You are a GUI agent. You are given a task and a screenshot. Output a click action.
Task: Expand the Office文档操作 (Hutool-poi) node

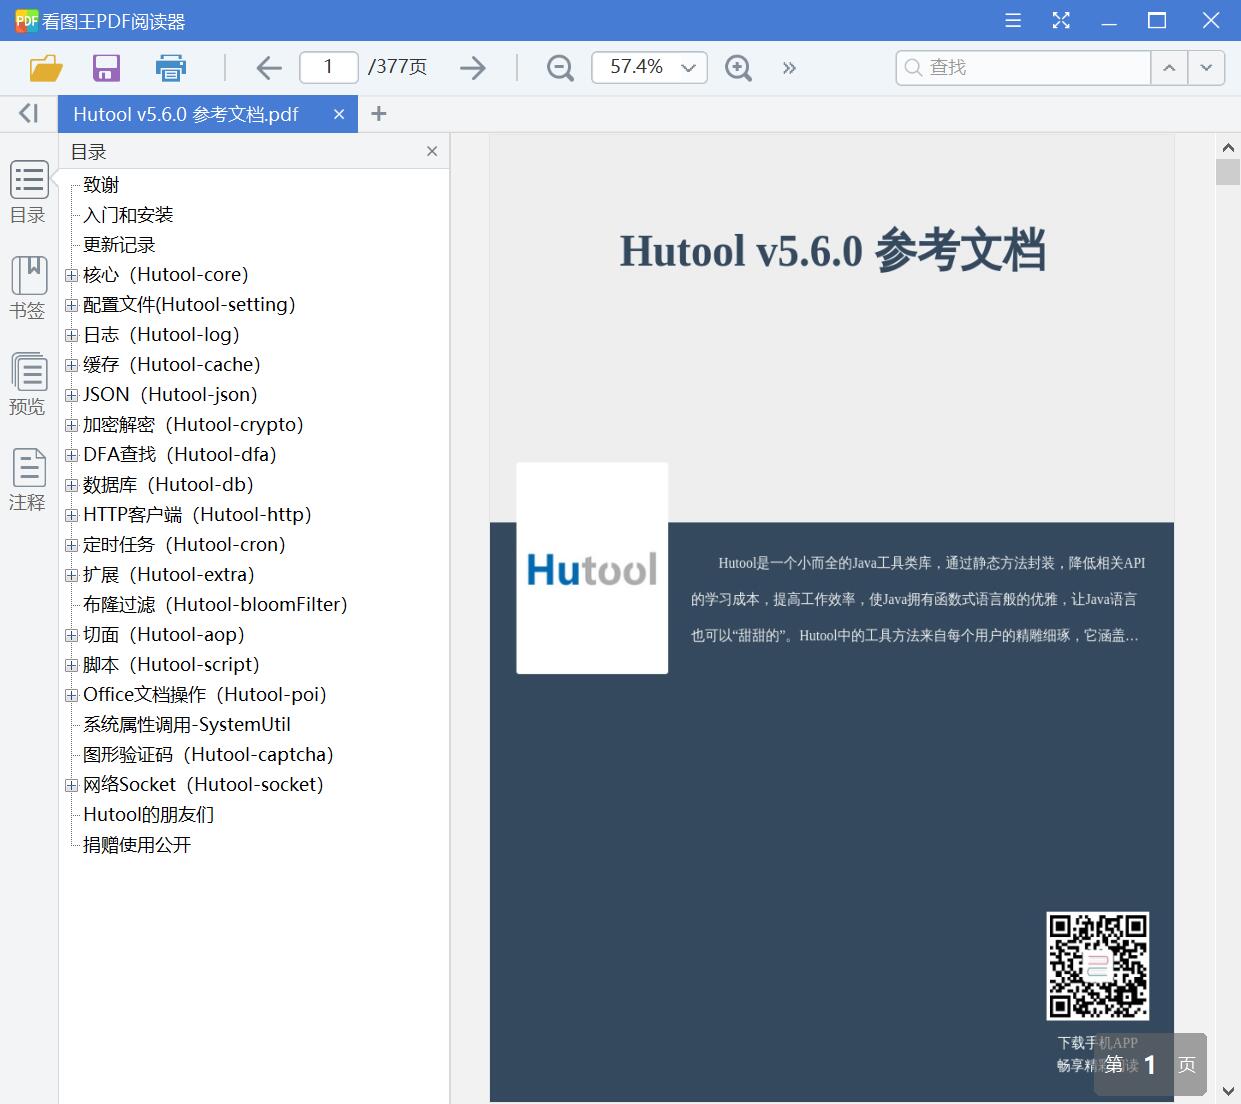[71, 695]
